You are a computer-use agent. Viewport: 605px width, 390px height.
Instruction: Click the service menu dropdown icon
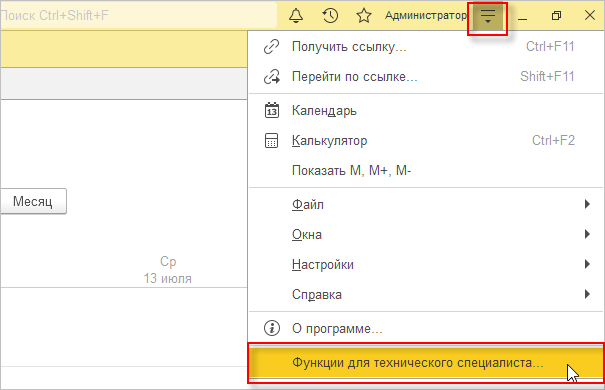(x=488, y=17)
